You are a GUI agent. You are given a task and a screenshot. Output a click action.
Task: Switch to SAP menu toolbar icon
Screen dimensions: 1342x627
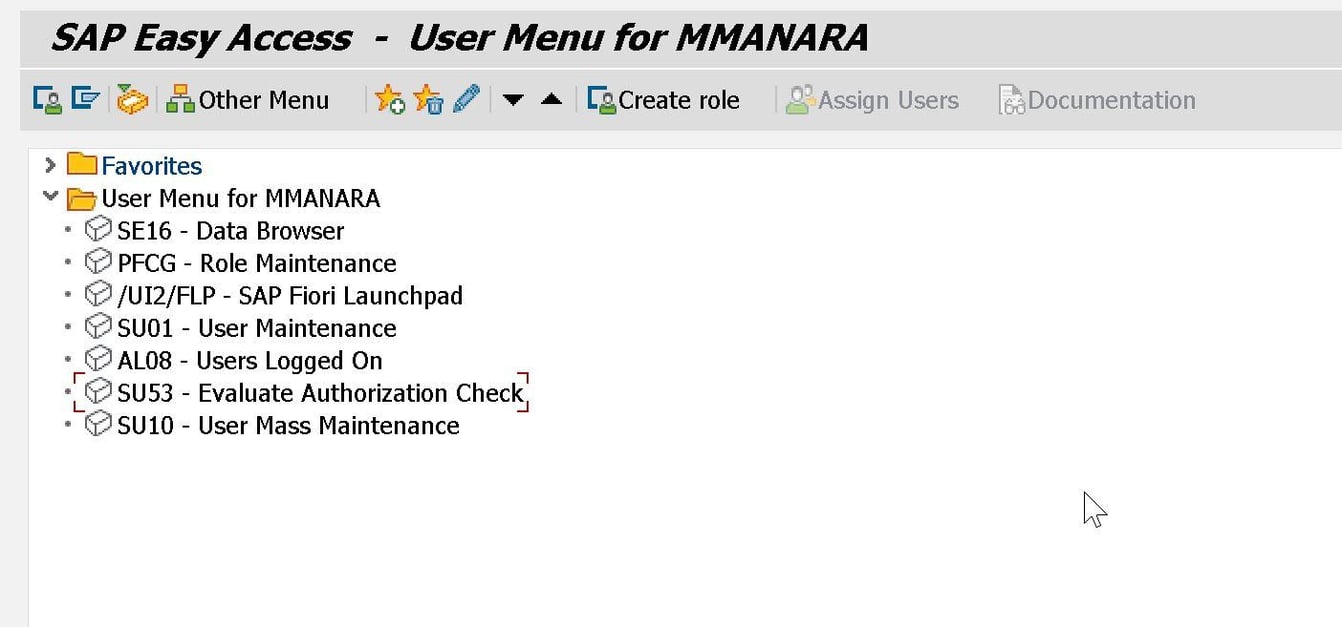[x=86, y=100]
